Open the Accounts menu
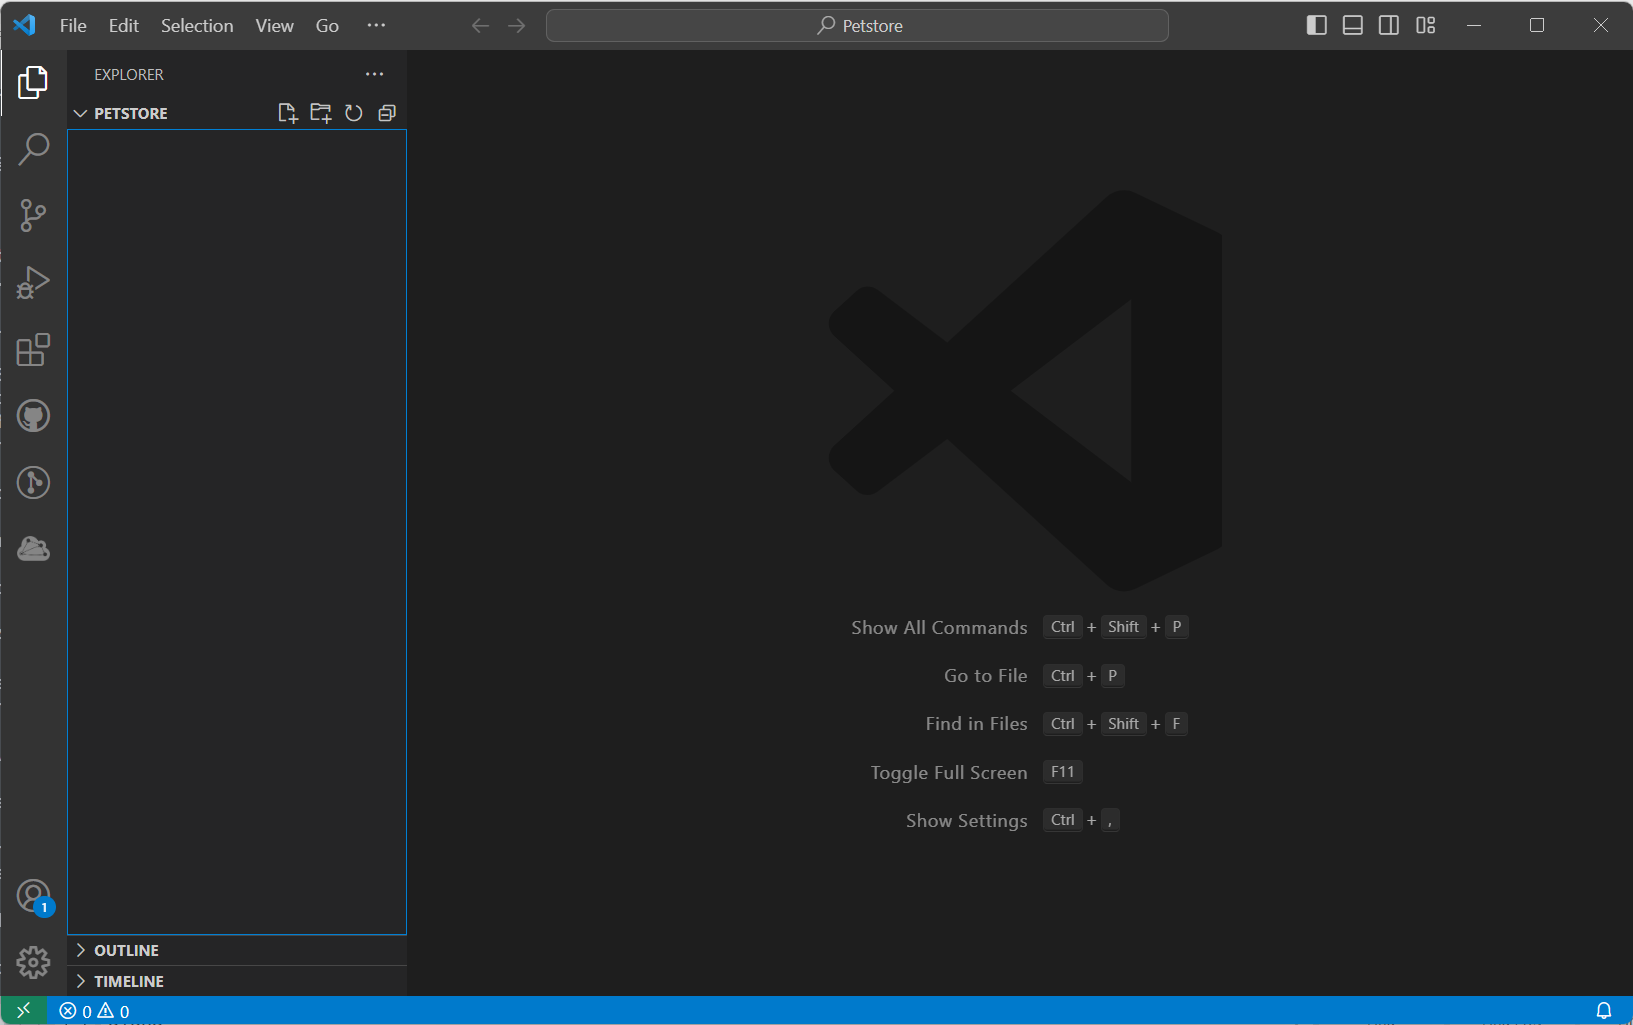 pos(33,896)
